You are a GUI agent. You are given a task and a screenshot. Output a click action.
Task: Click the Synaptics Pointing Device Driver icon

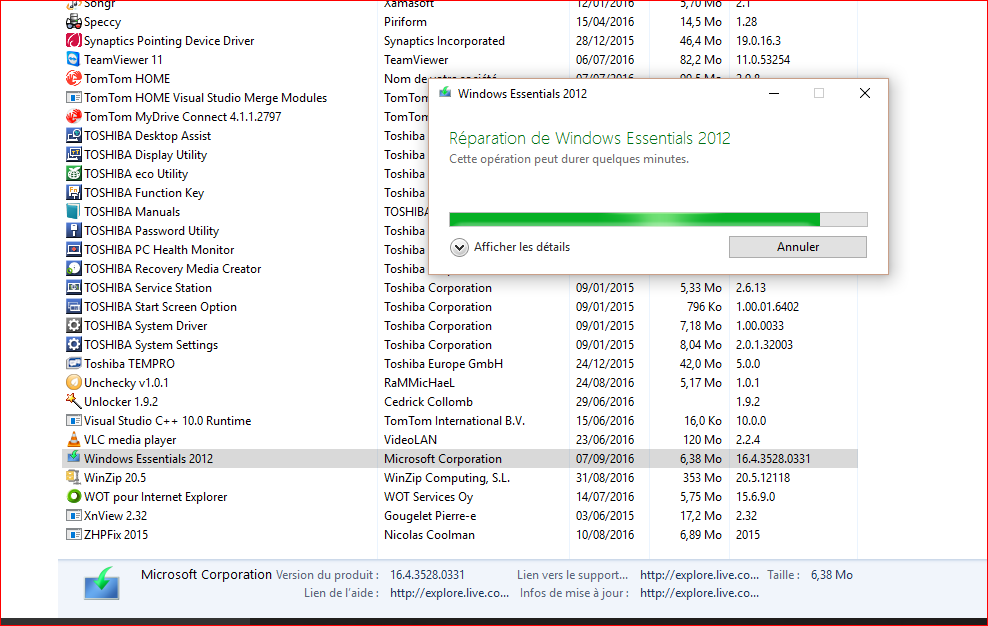coord(74,41)
